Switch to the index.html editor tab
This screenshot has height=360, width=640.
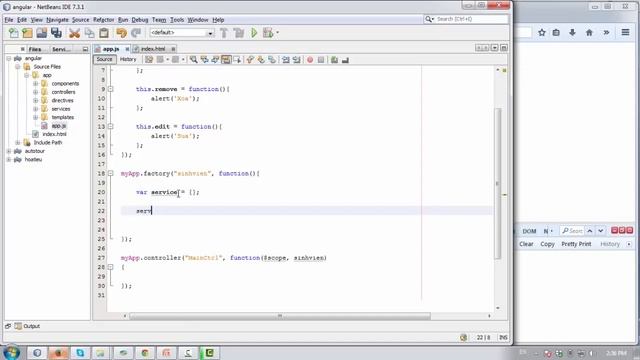153,49
